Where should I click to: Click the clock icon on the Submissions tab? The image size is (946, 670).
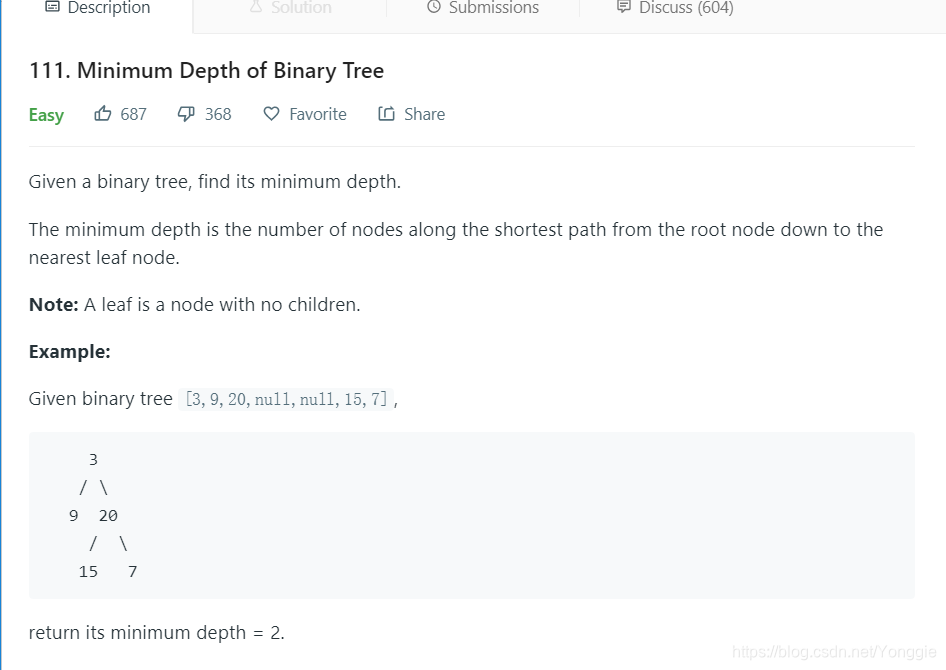[x=432, y=8]
